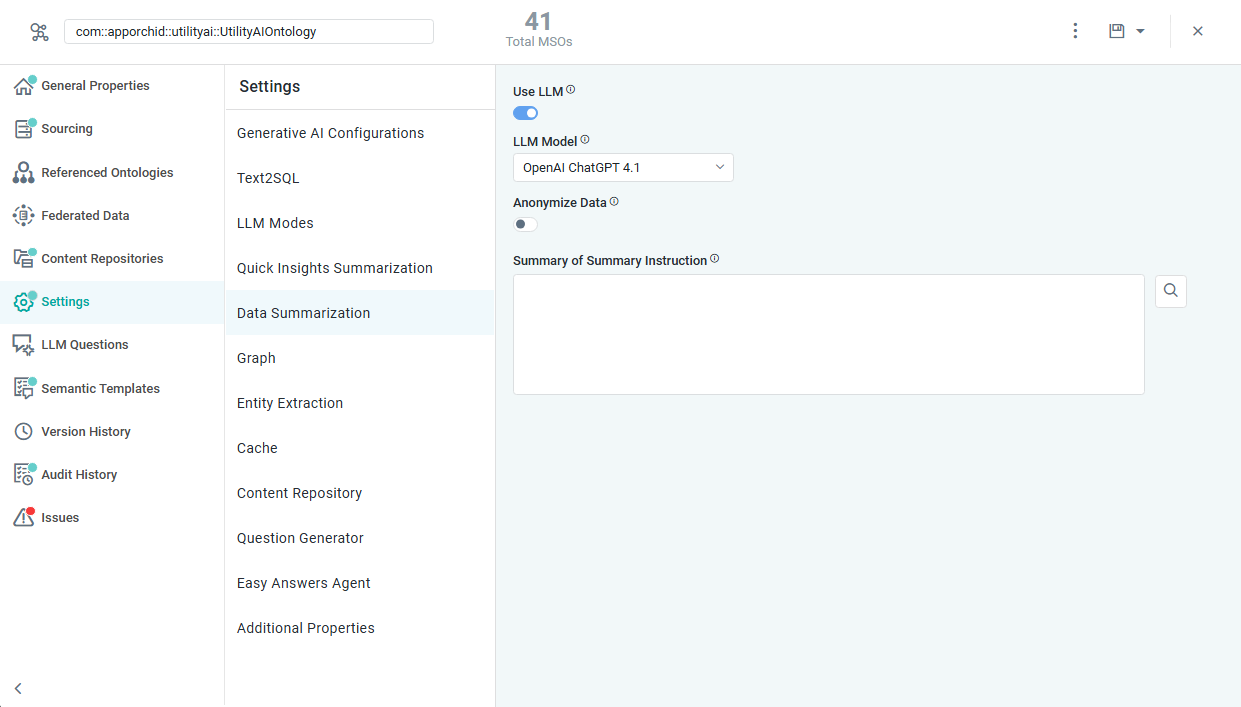
Task: Open Generative AI Configurations settings
Action: (360, 133)
